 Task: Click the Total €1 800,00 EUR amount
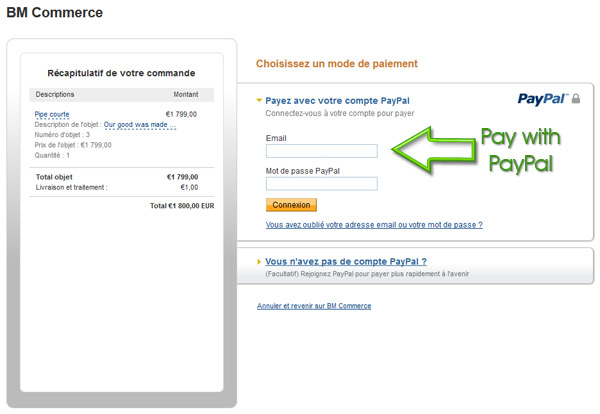182,206
